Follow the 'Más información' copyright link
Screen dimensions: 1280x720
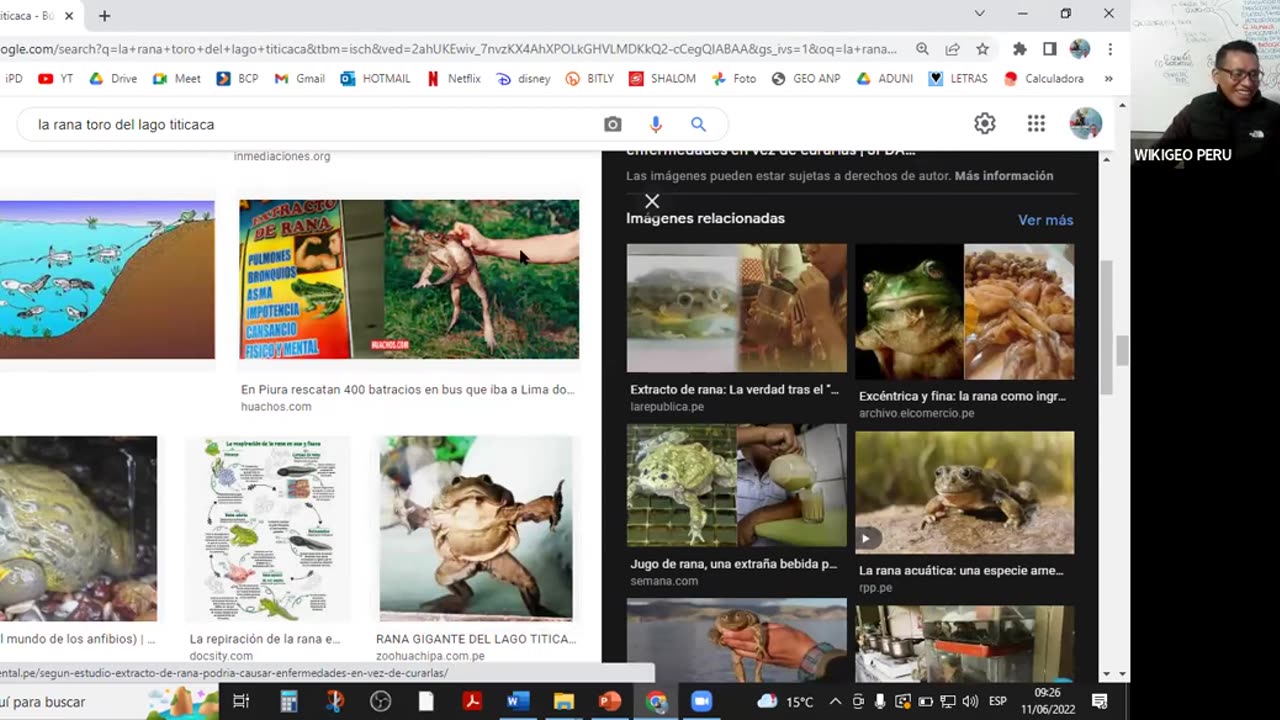pyautogui.click(x=1004, y=176)
